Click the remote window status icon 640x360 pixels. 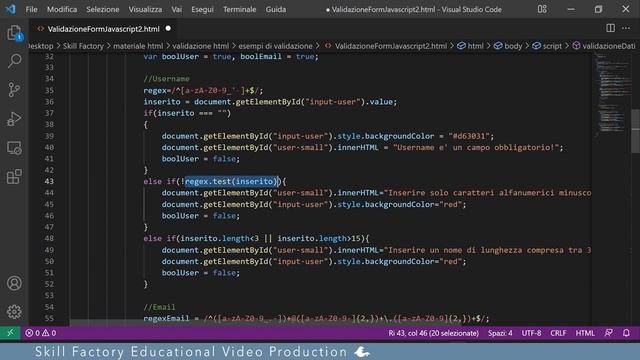click(x=10, y=333)
